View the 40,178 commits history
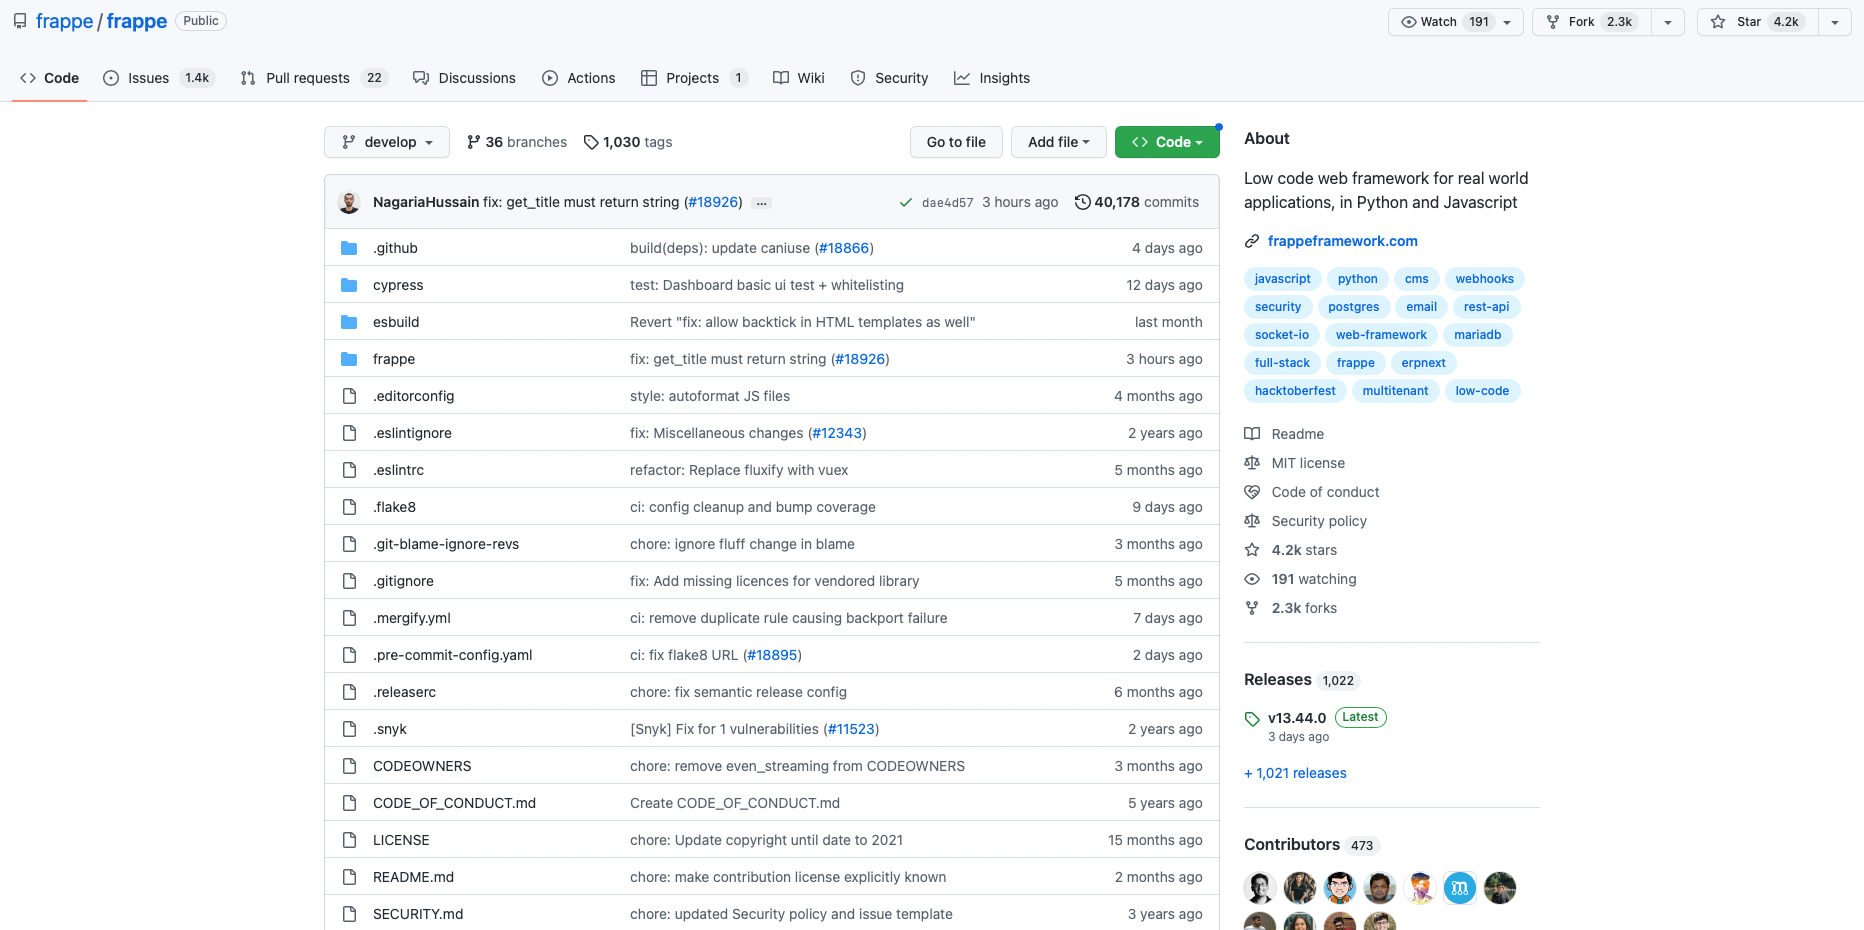Image resolution: width=1864 pixels, height=930 pixels. (1137, 202)
